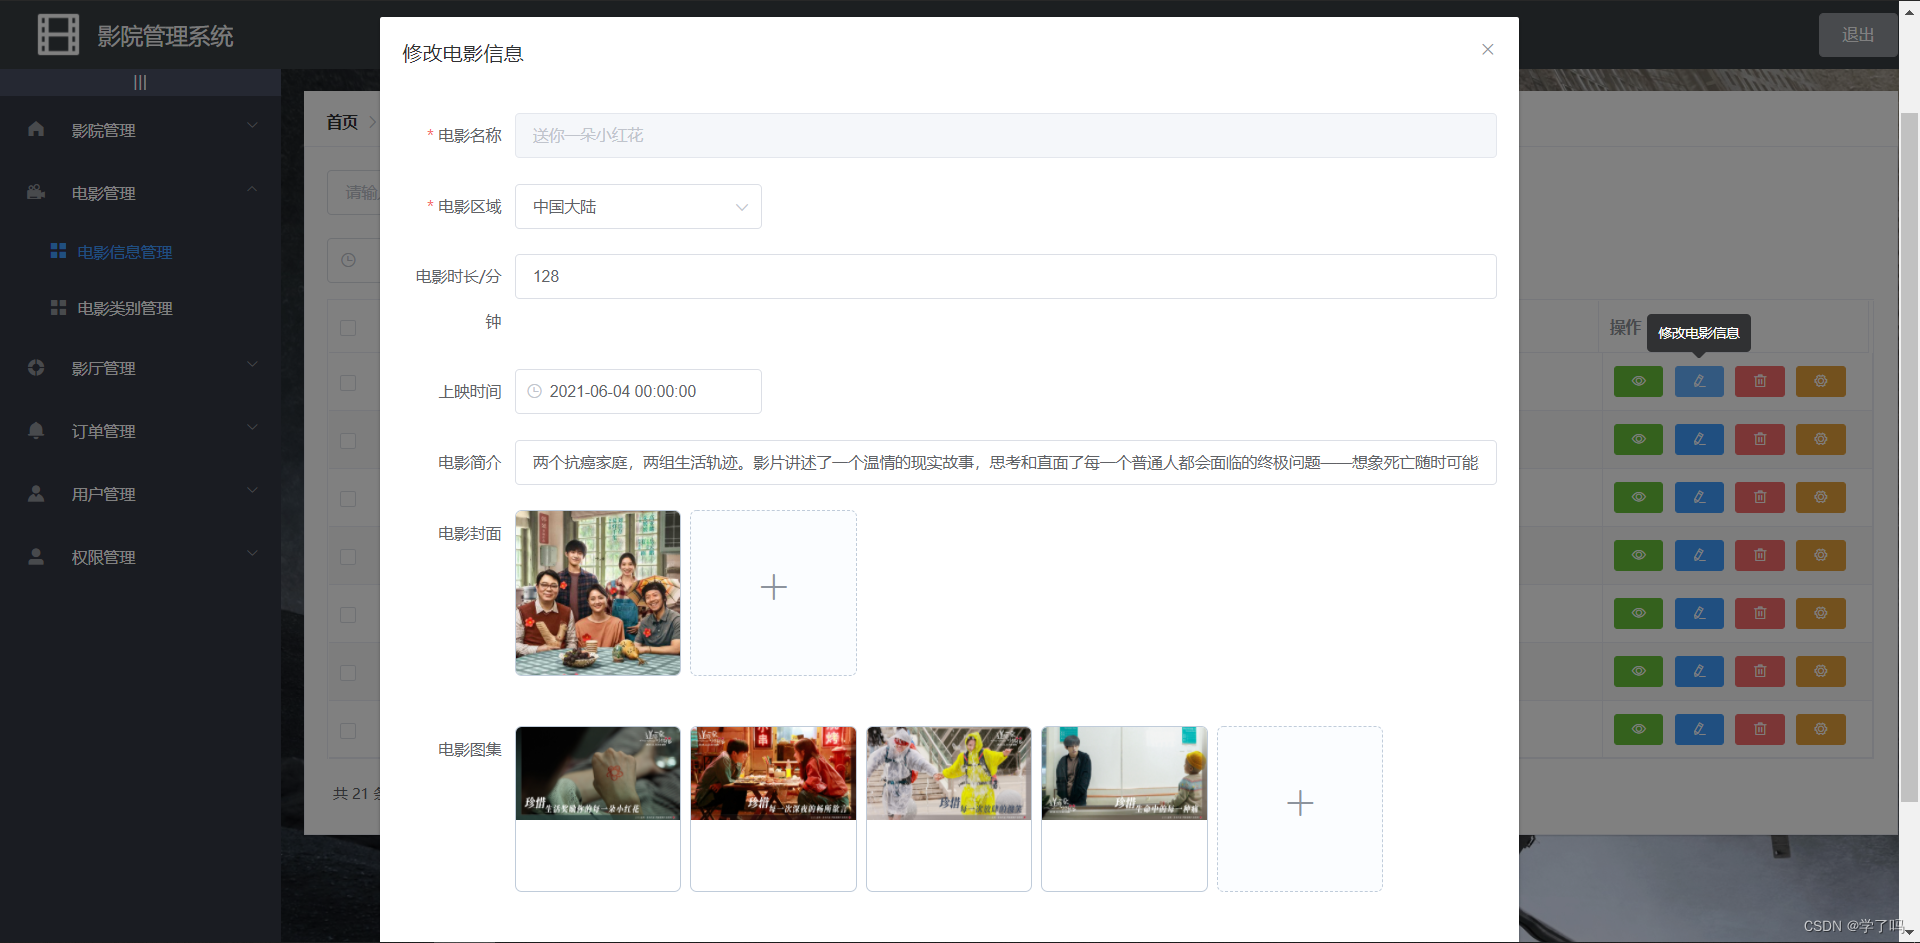Collapse the 电影管理 menu chevron
The width and height of the screenshot is (1920, 943).
click(x=252, y=189)
